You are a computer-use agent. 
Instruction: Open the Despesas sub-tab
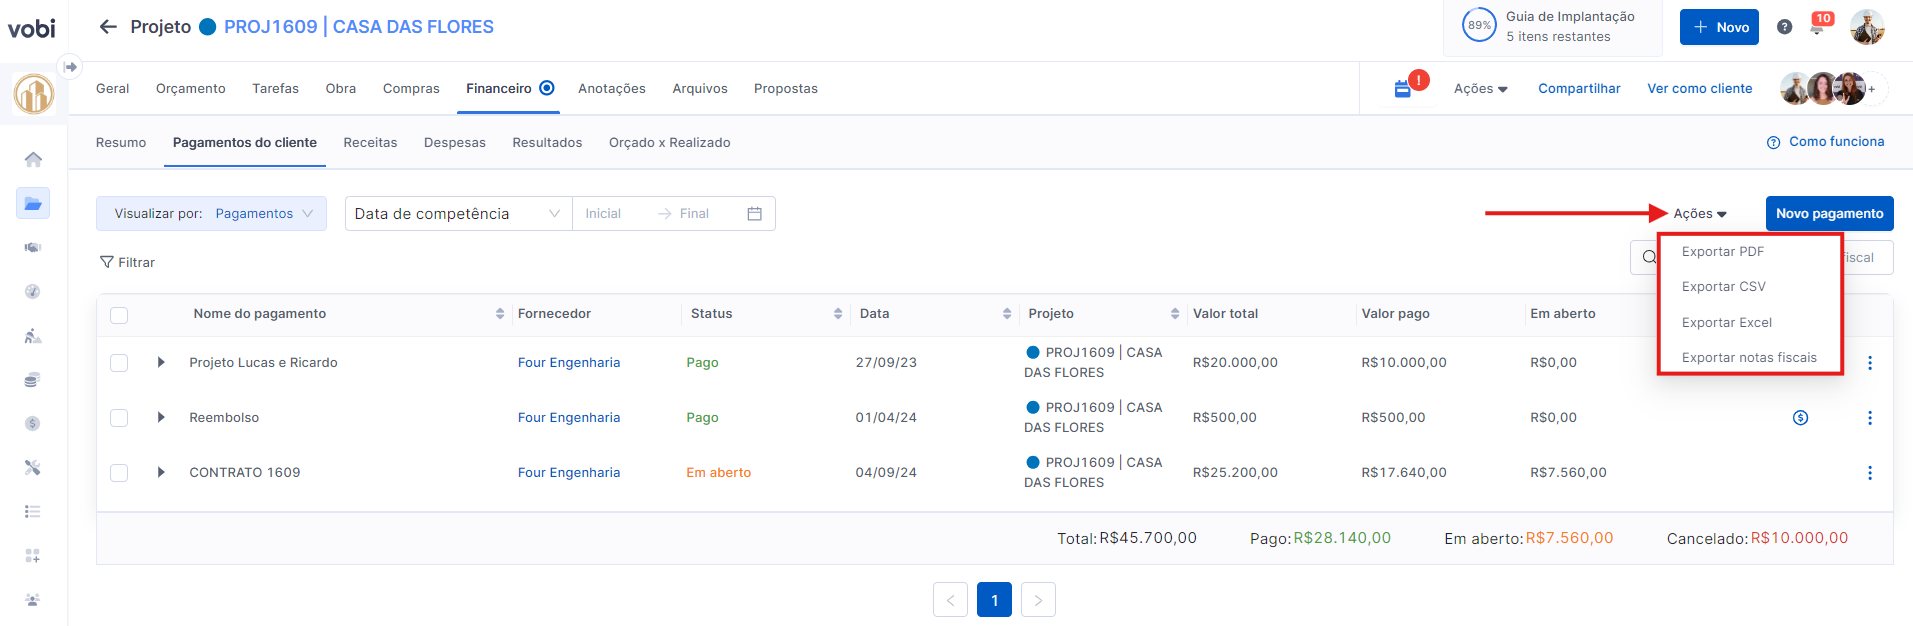(455, 143)
